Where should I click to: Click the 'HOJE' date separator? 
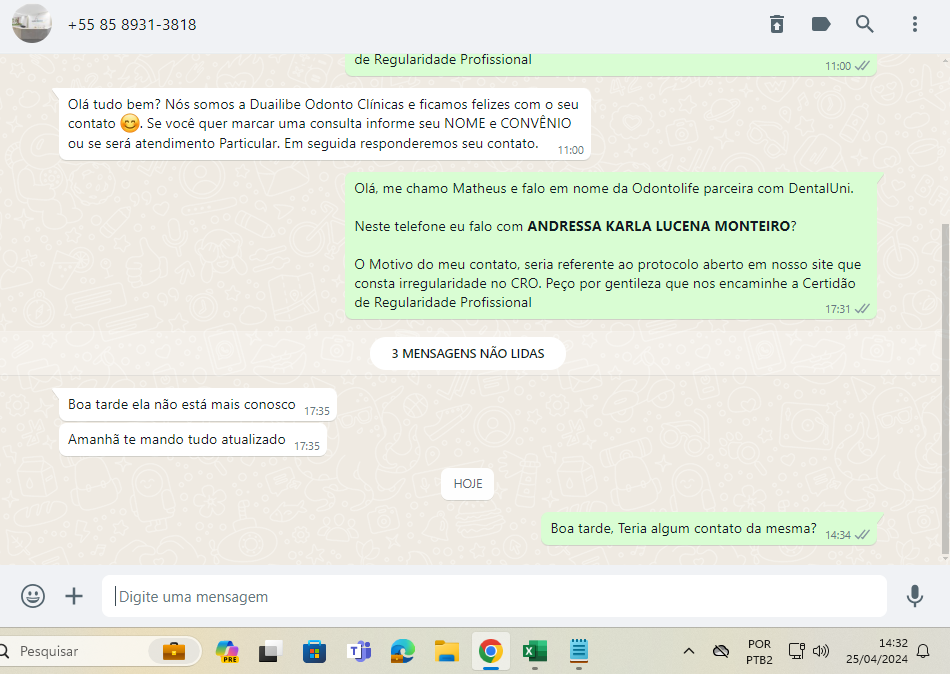[468, 484]
